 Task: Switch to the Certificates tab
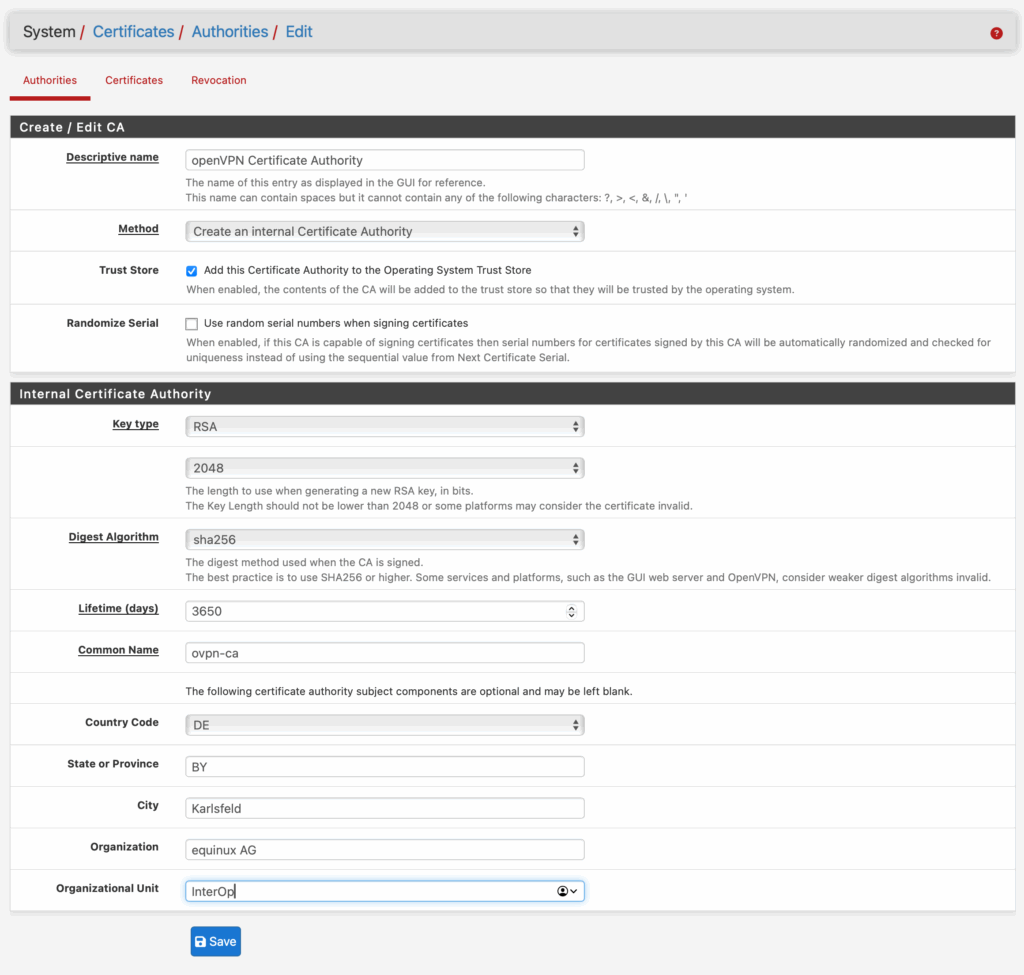[134, 80]
